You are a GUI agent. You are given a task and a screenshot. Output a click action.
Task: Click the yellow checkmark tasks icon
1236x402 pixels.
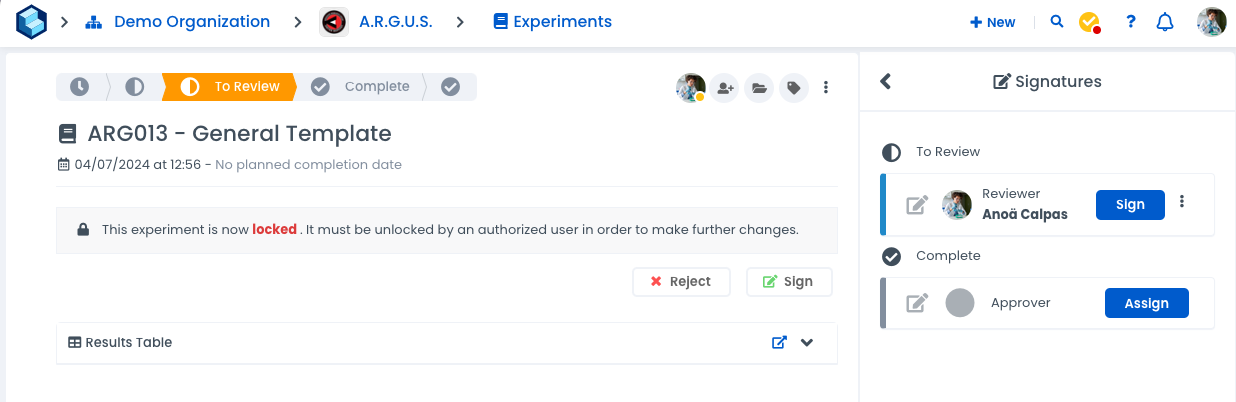[x=1089, y=22]
